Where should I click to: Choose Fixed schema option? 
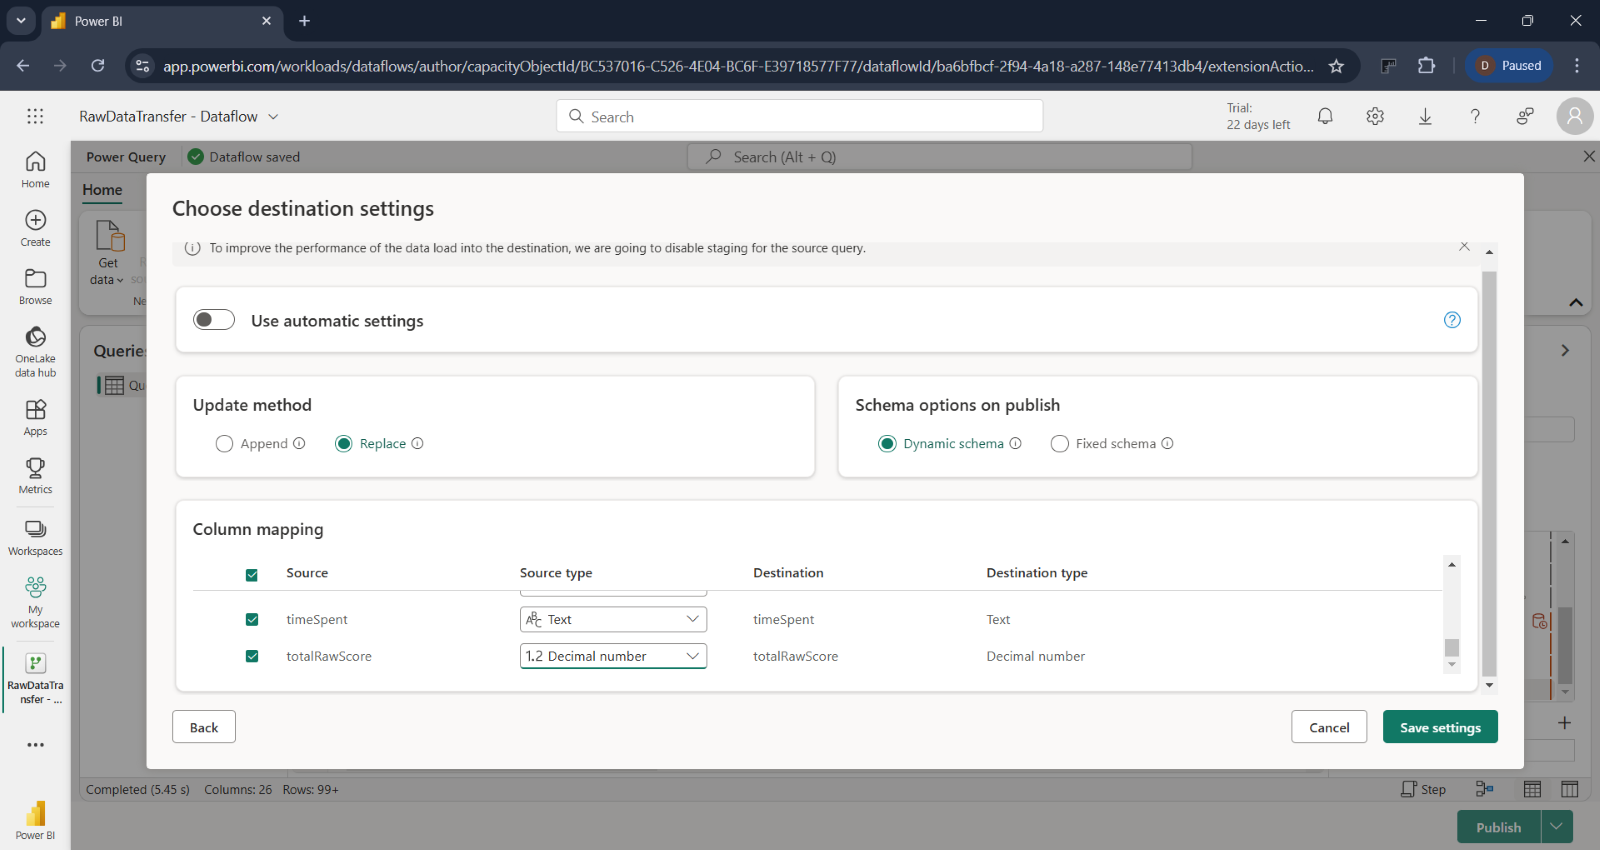[x=1059, y=444]
